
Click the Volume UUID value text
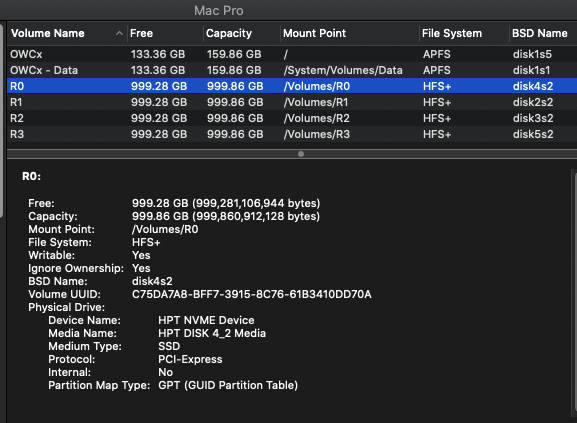(252, 294)
